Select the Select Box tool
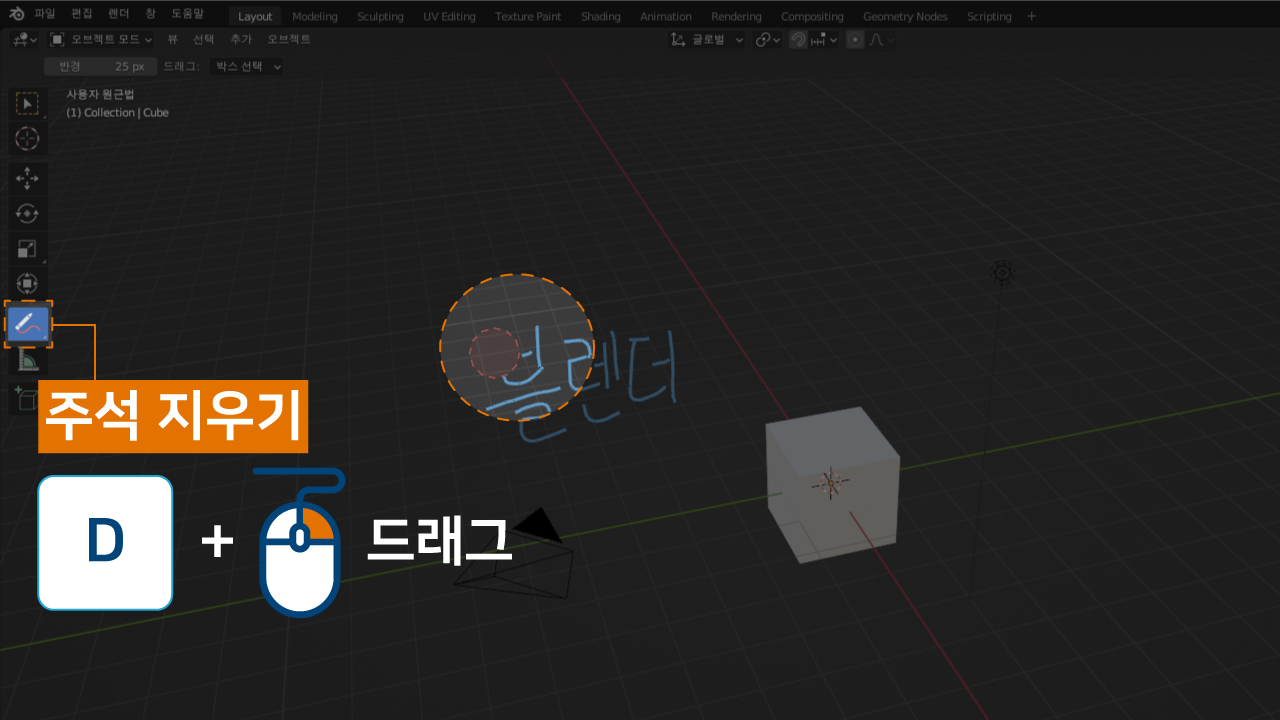This screenshot has width=1280, height=720. click(x=27, y=104)
